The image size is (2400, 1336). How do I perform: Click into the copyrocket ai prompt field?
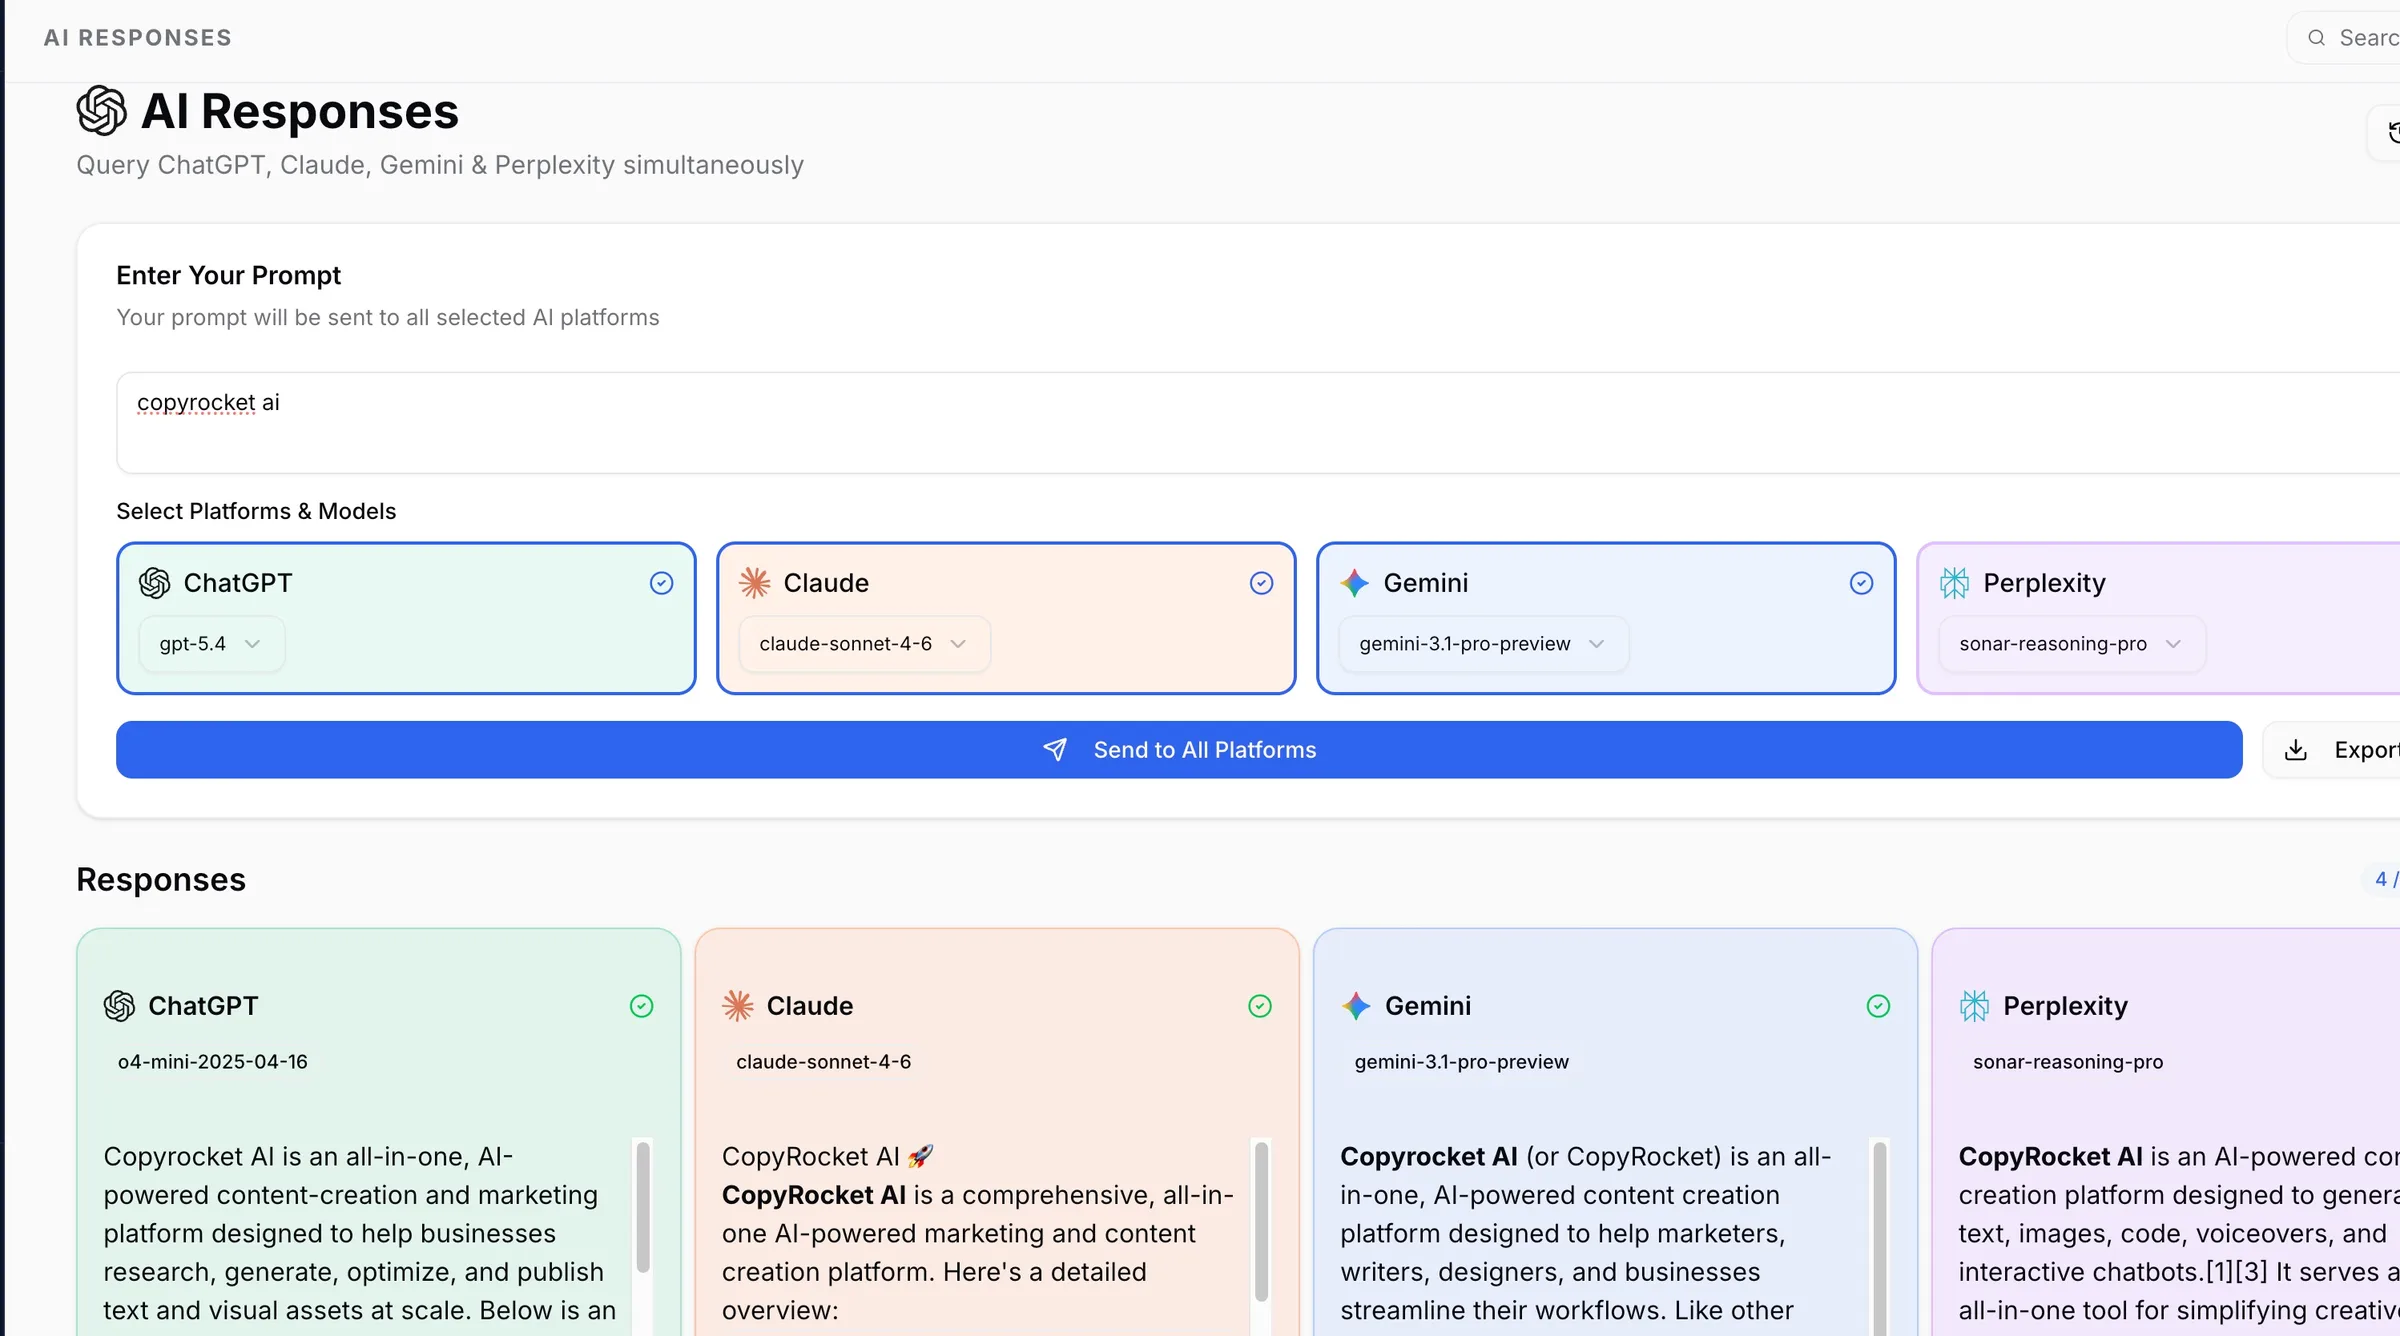[1200, 422]
